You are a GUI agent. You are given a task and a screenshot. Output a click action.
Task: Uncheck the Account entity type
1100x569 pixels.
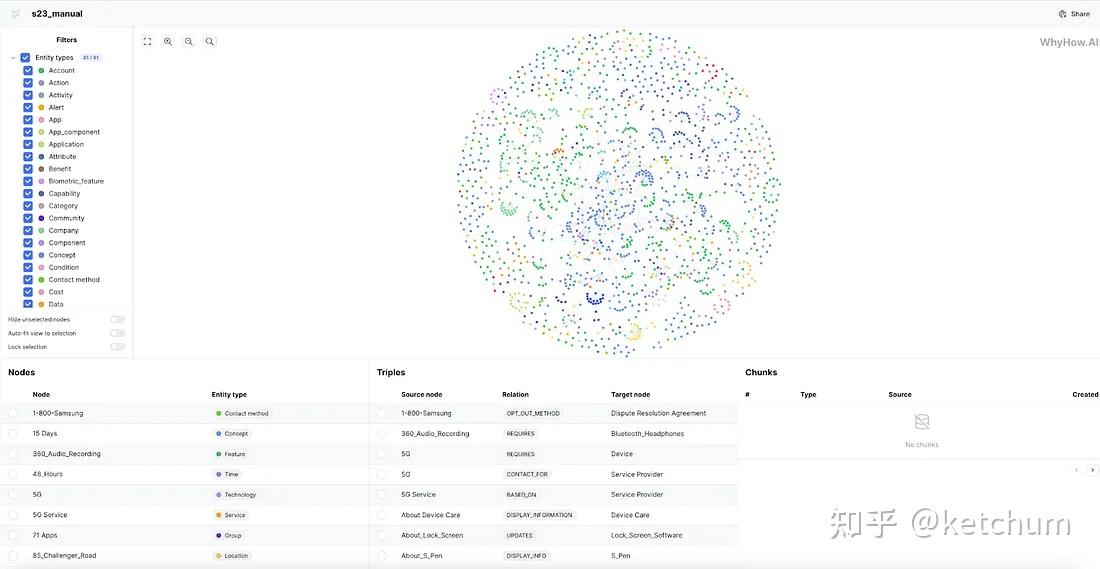click(x=28, y=70)
